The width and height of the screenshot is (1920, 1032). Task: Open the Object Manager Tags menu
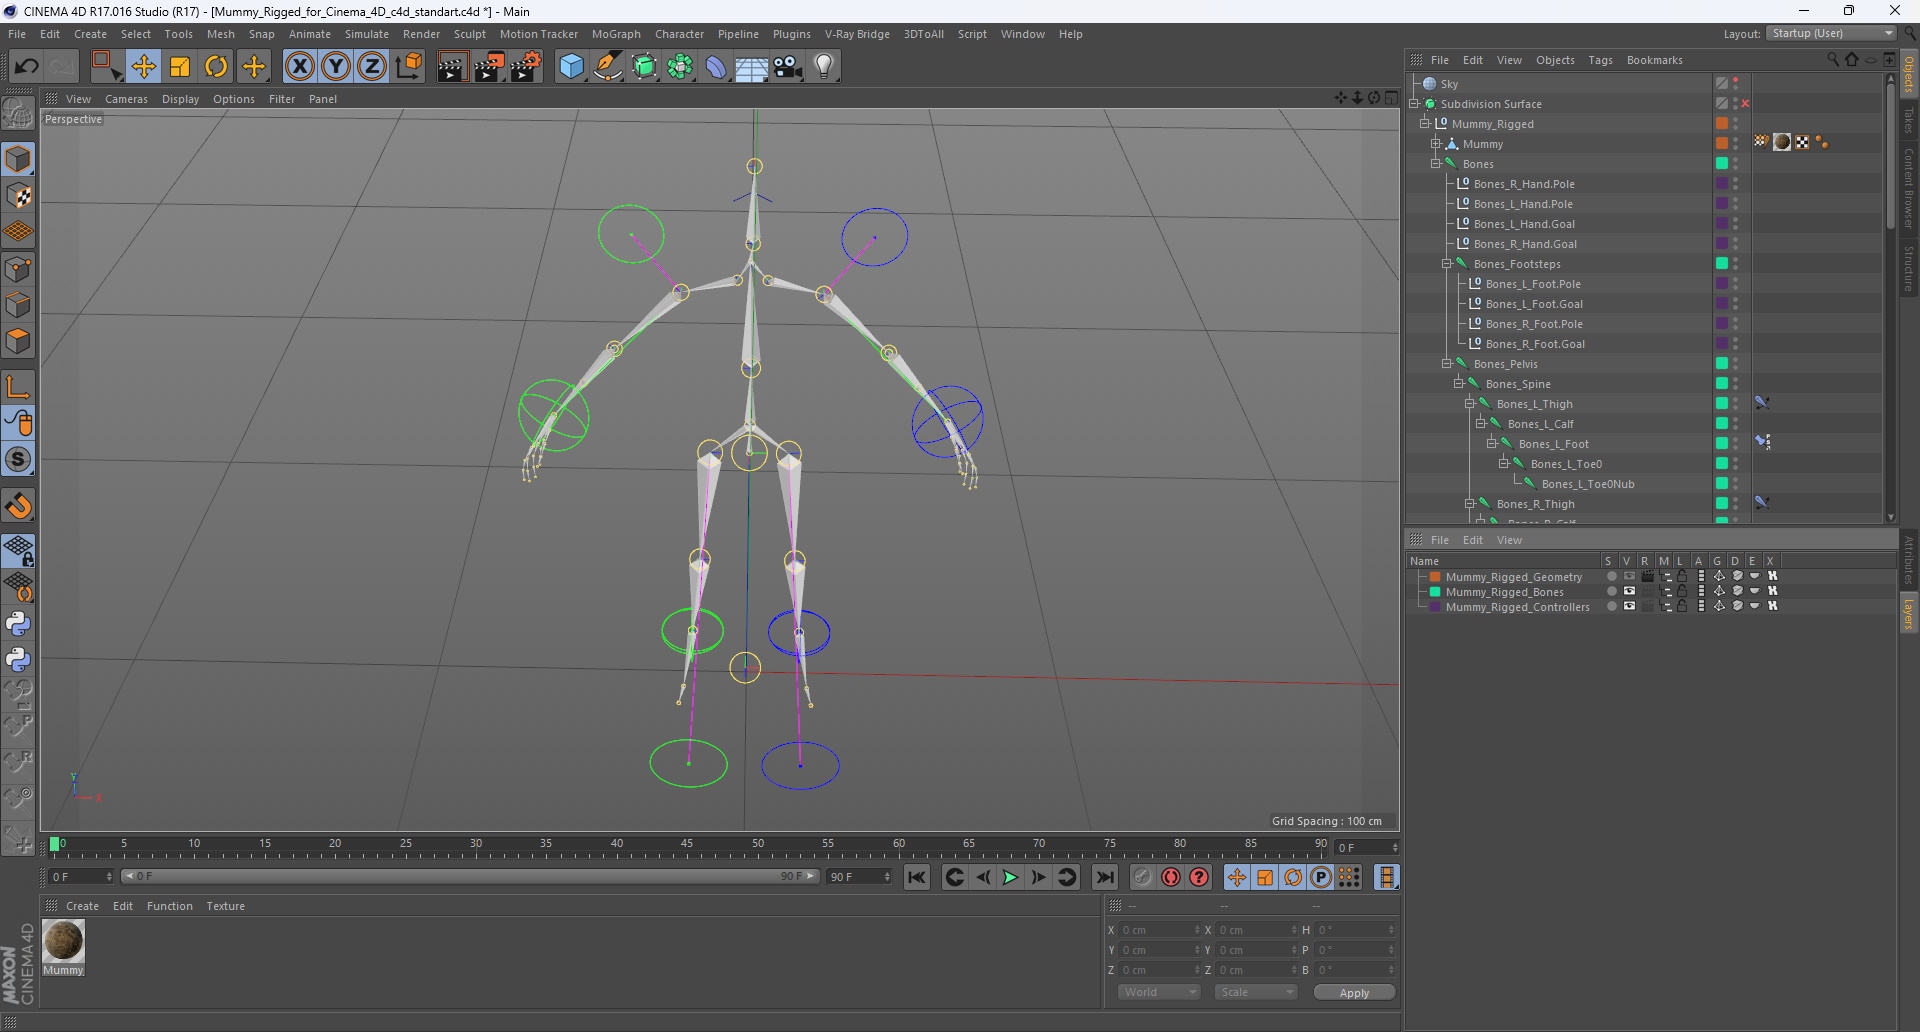coord(1600,60)
